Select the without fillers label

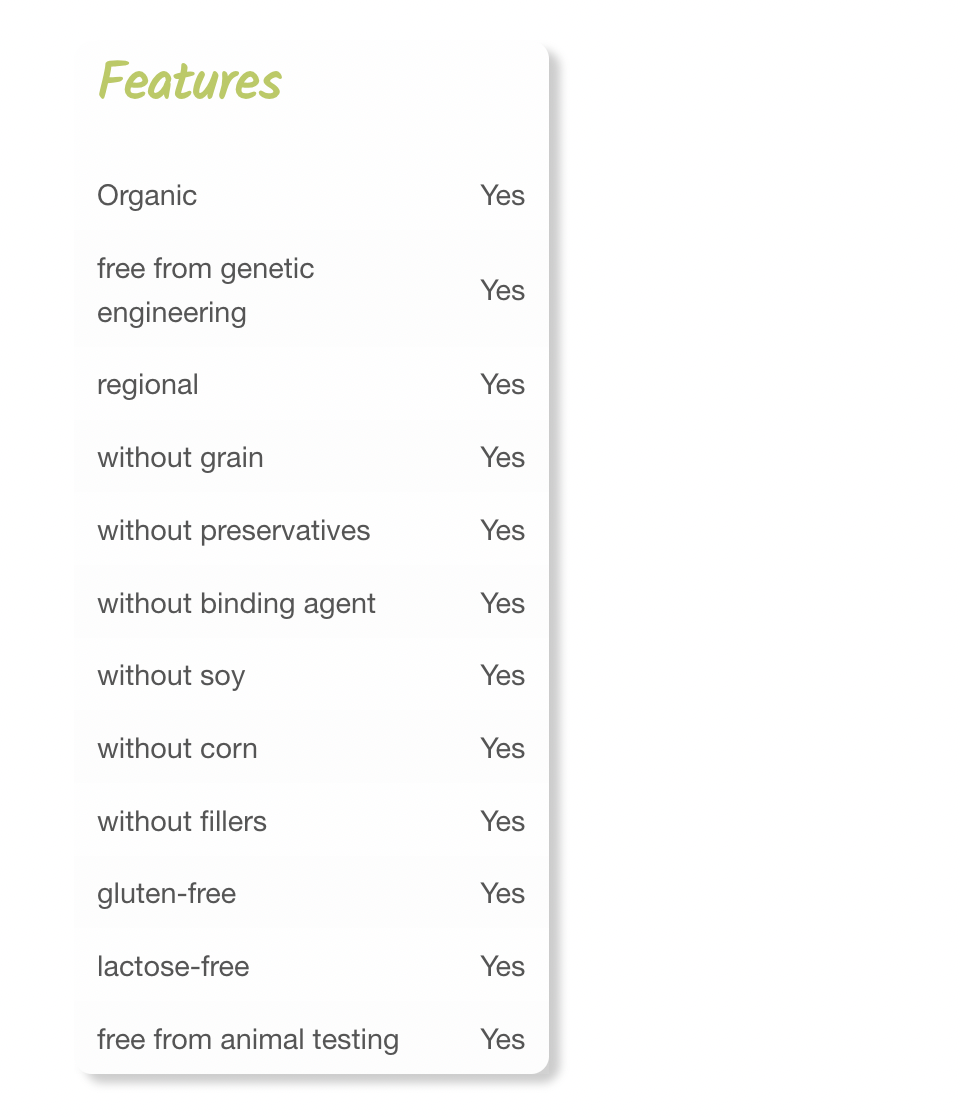[182, 822]
